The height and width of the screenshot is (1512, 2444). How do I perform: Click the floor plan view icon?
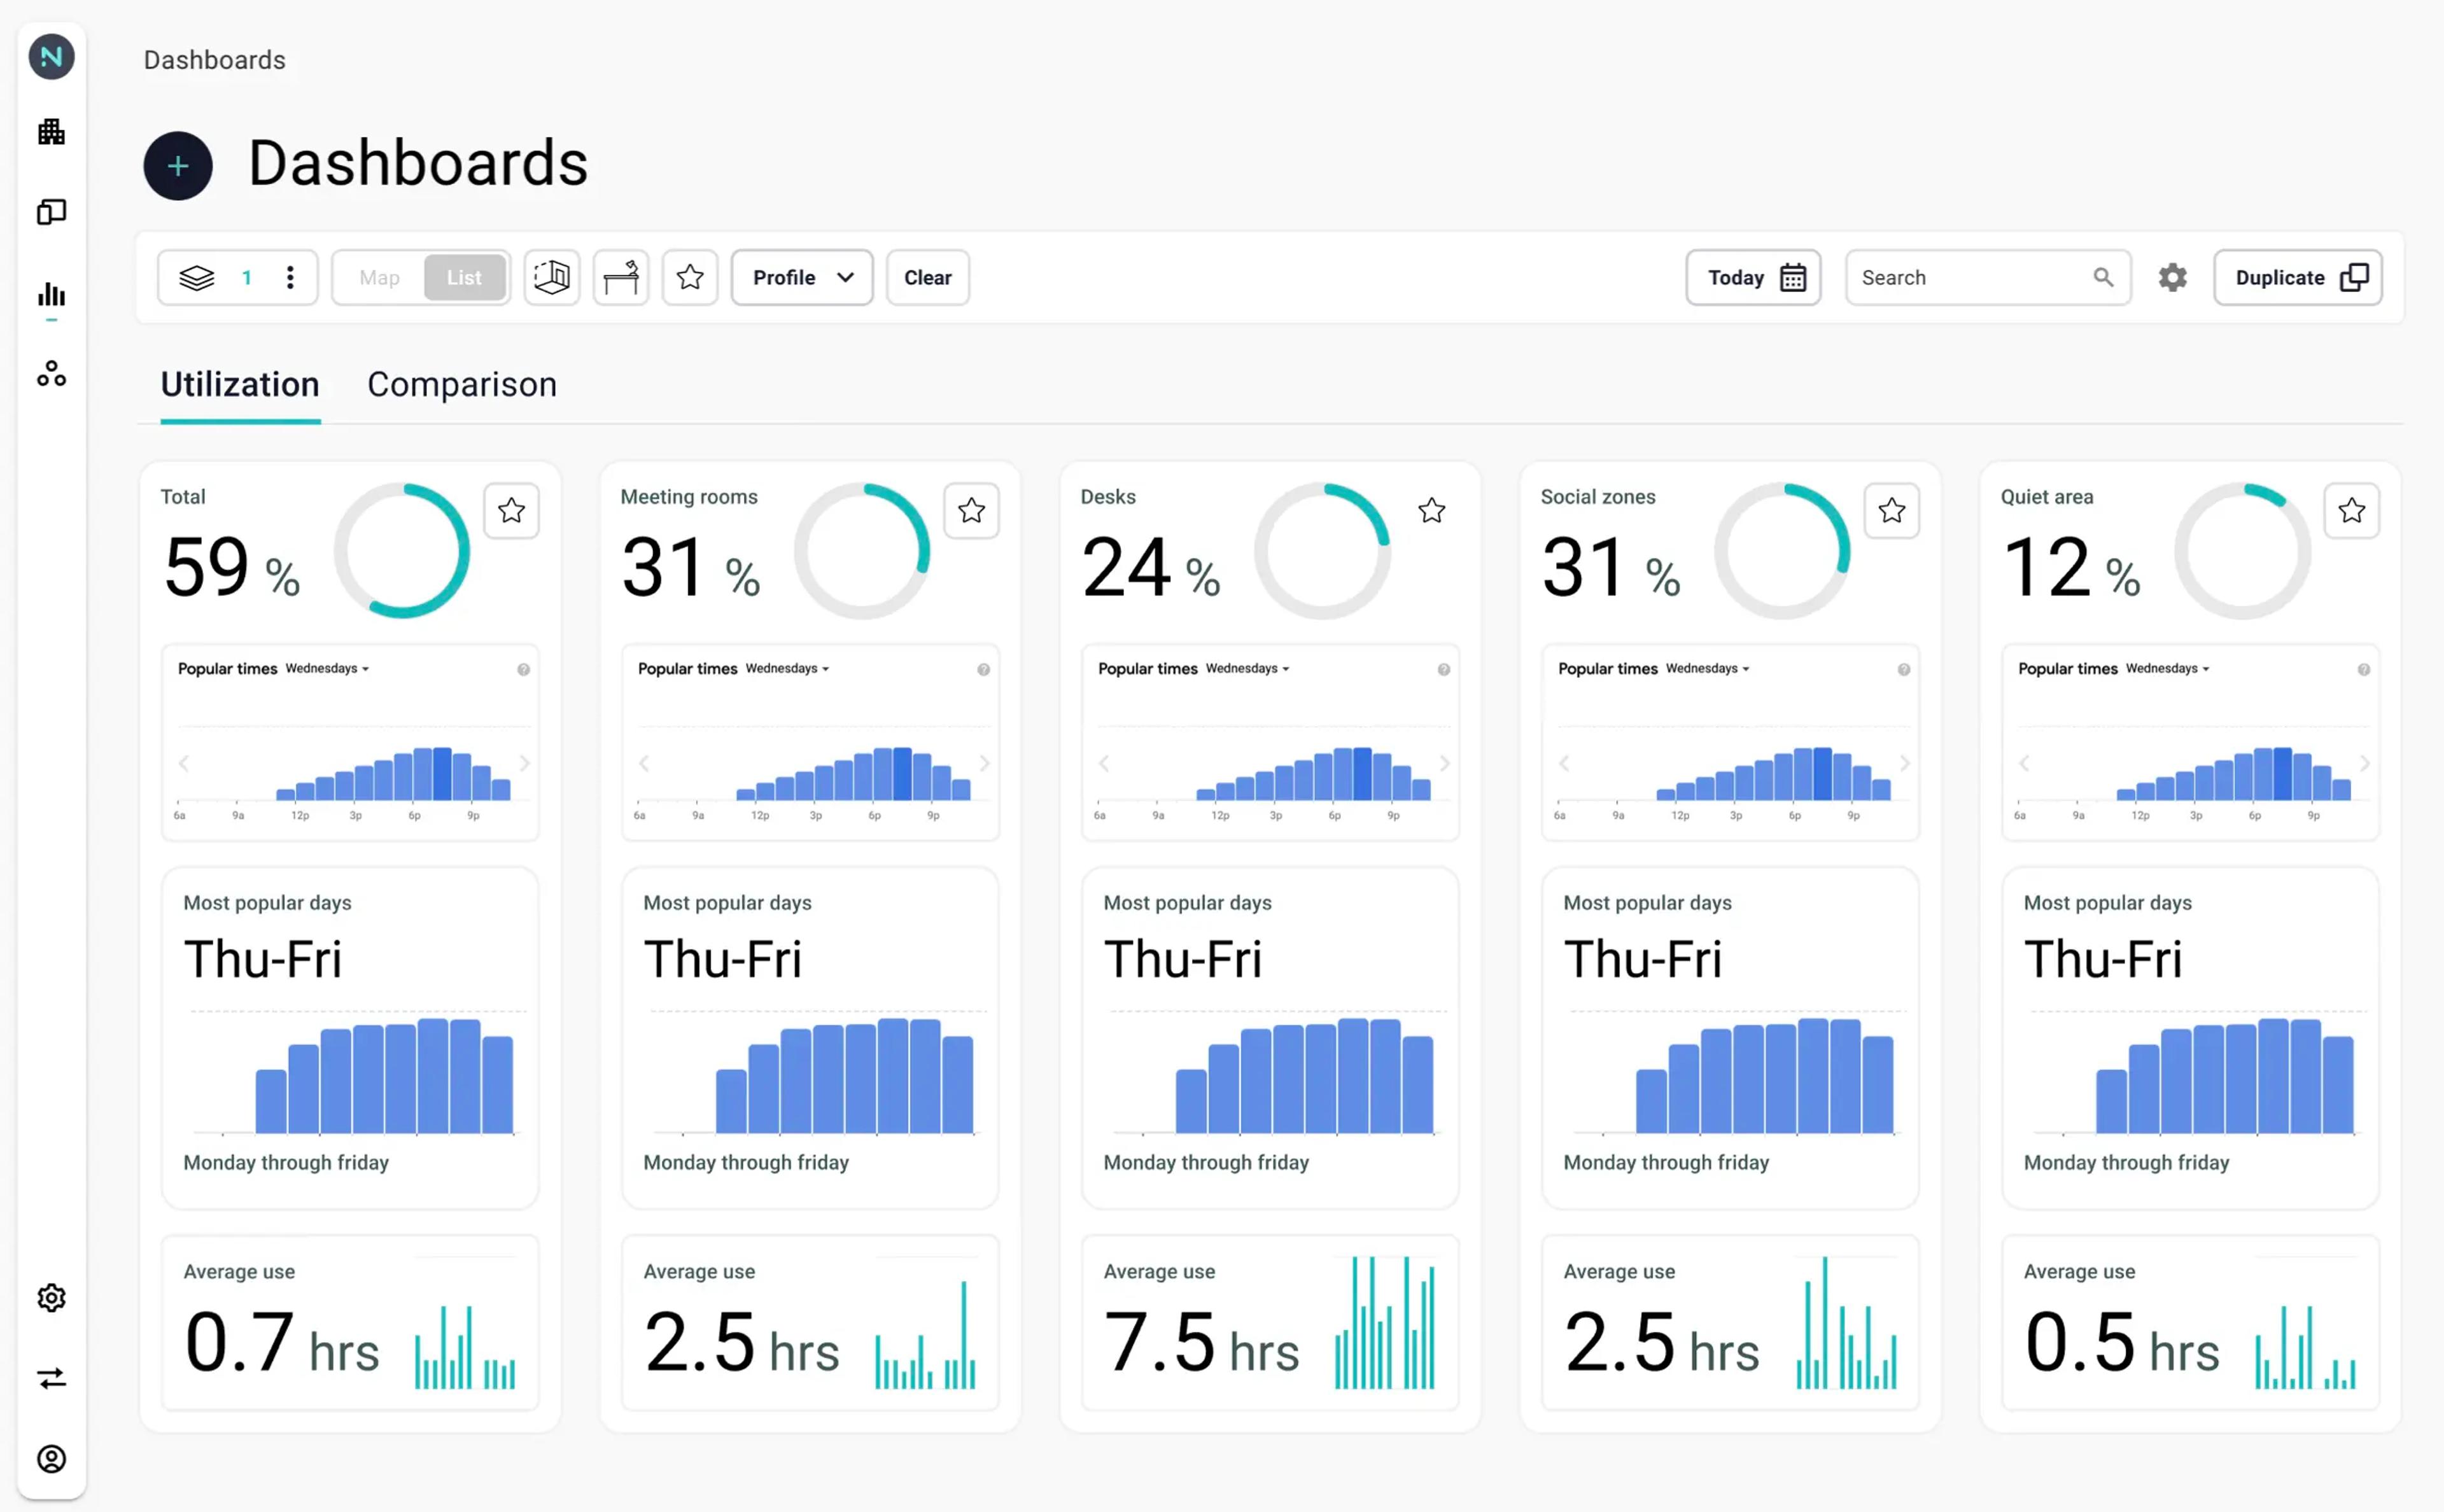[551, 277]
